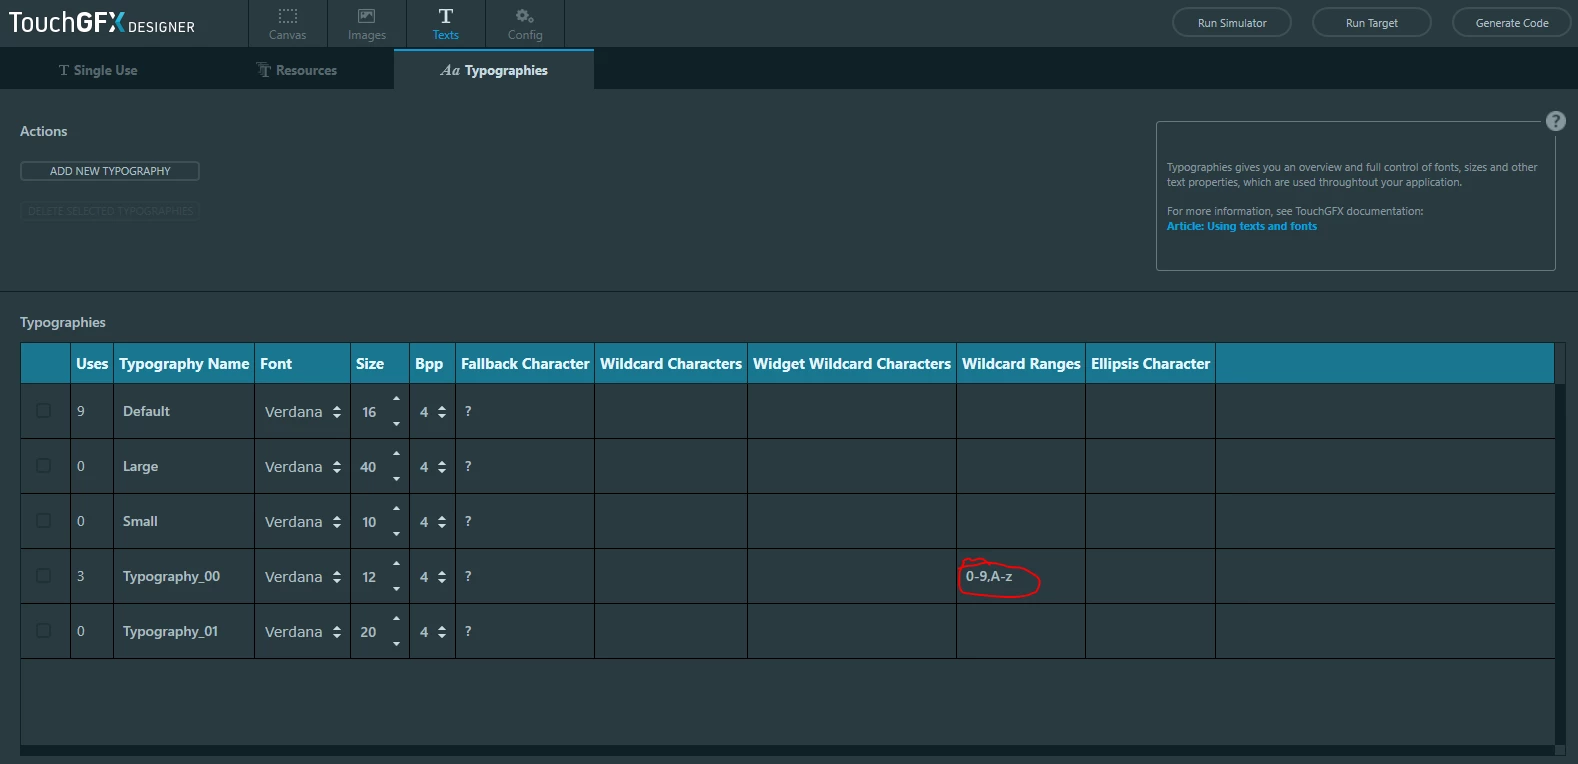
Task: Open Bpp dropdown for Large typography
Action: pyautogui.click(x=432, y=467)
